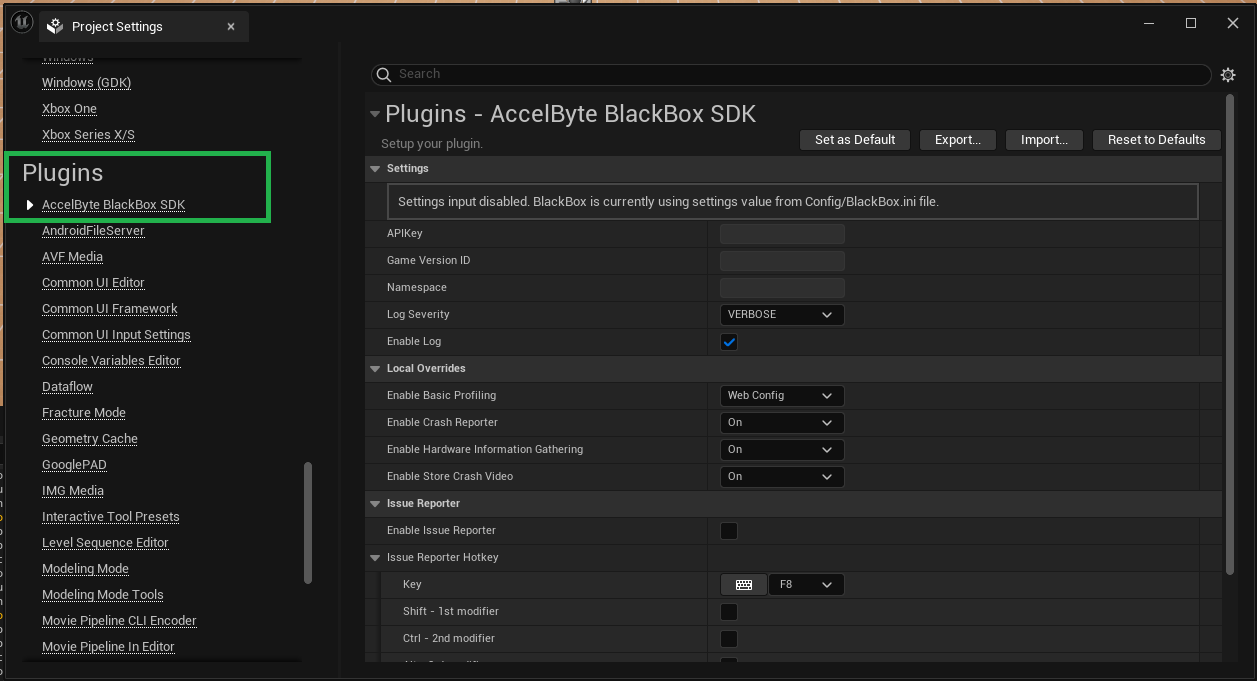1257x681 pixels.
Task: Open Movie Pipeline CLI Encoder settings
Action: click(x=119, y=621)
